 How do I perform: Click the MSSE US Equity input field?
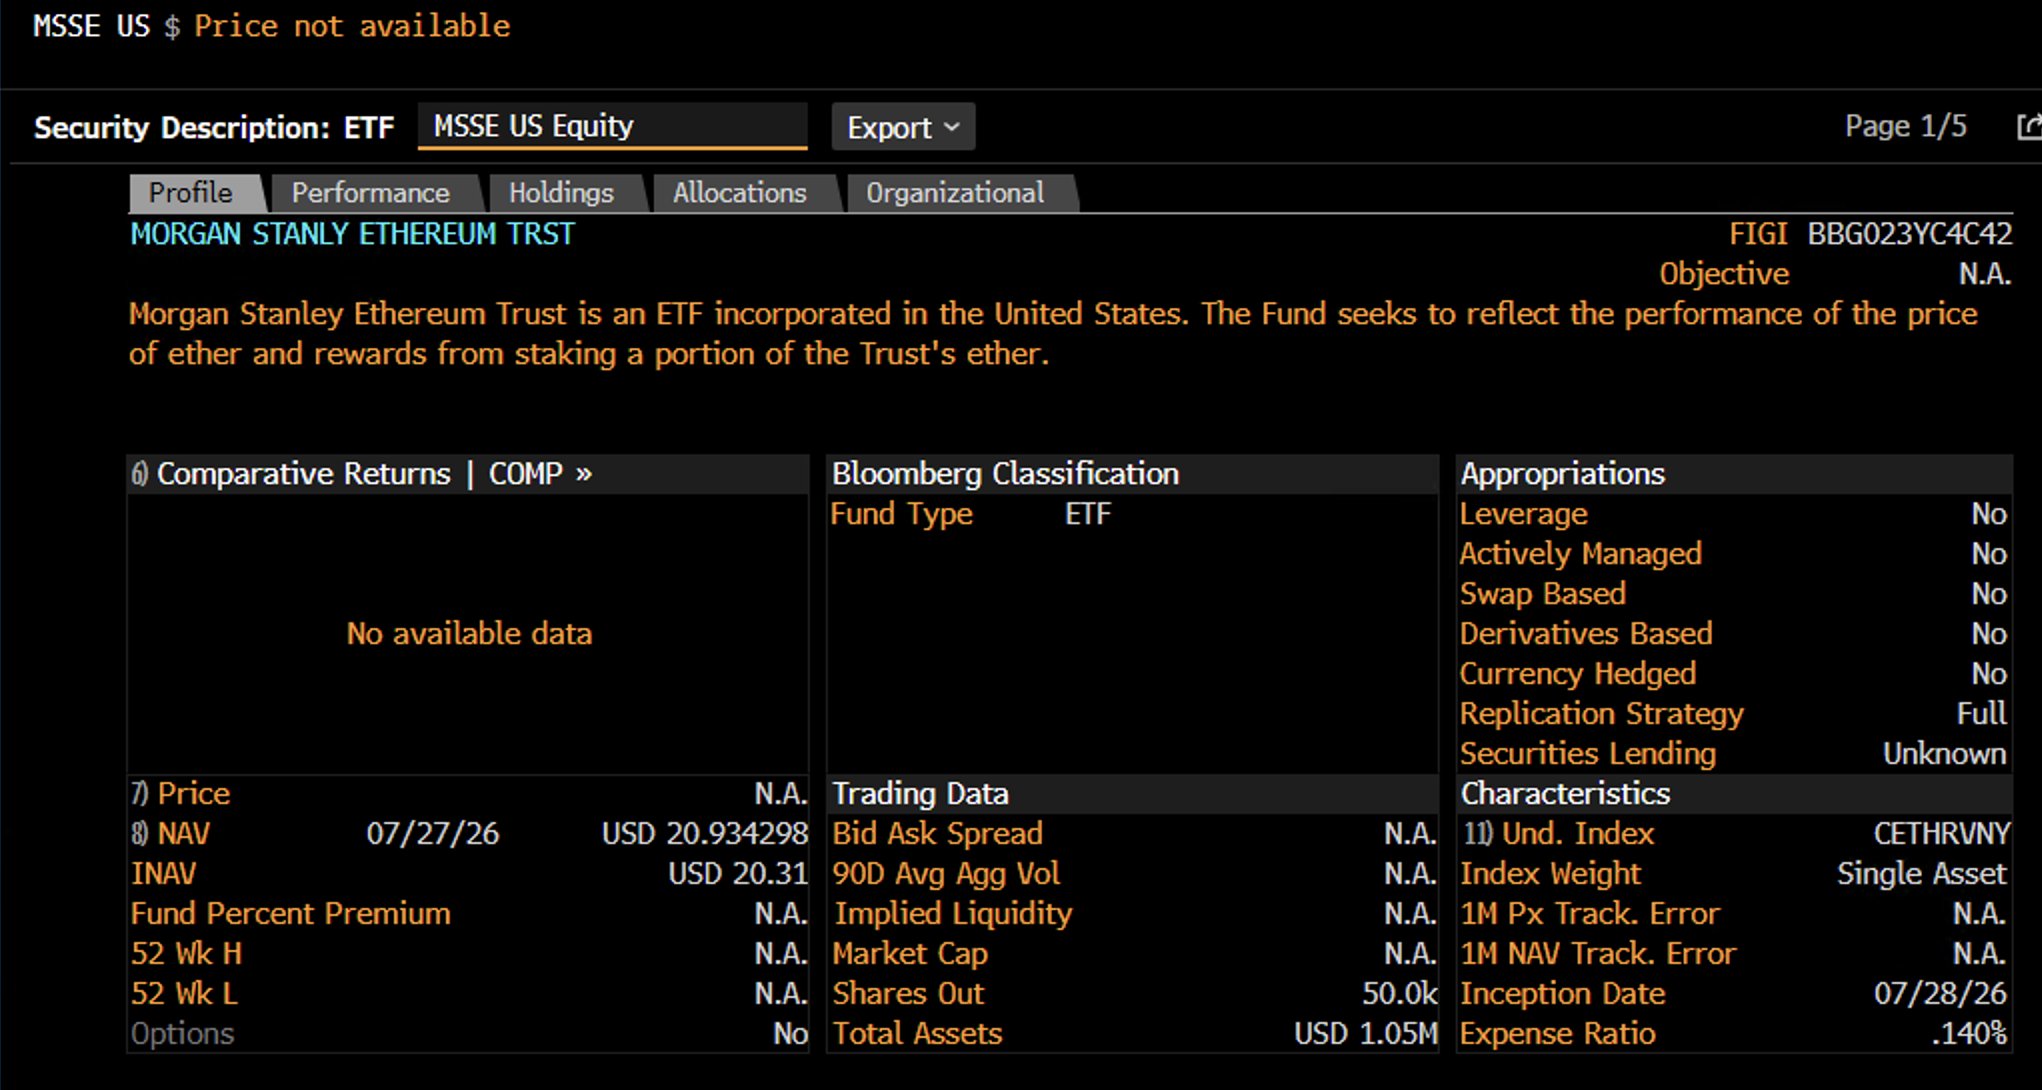(612, 126)
